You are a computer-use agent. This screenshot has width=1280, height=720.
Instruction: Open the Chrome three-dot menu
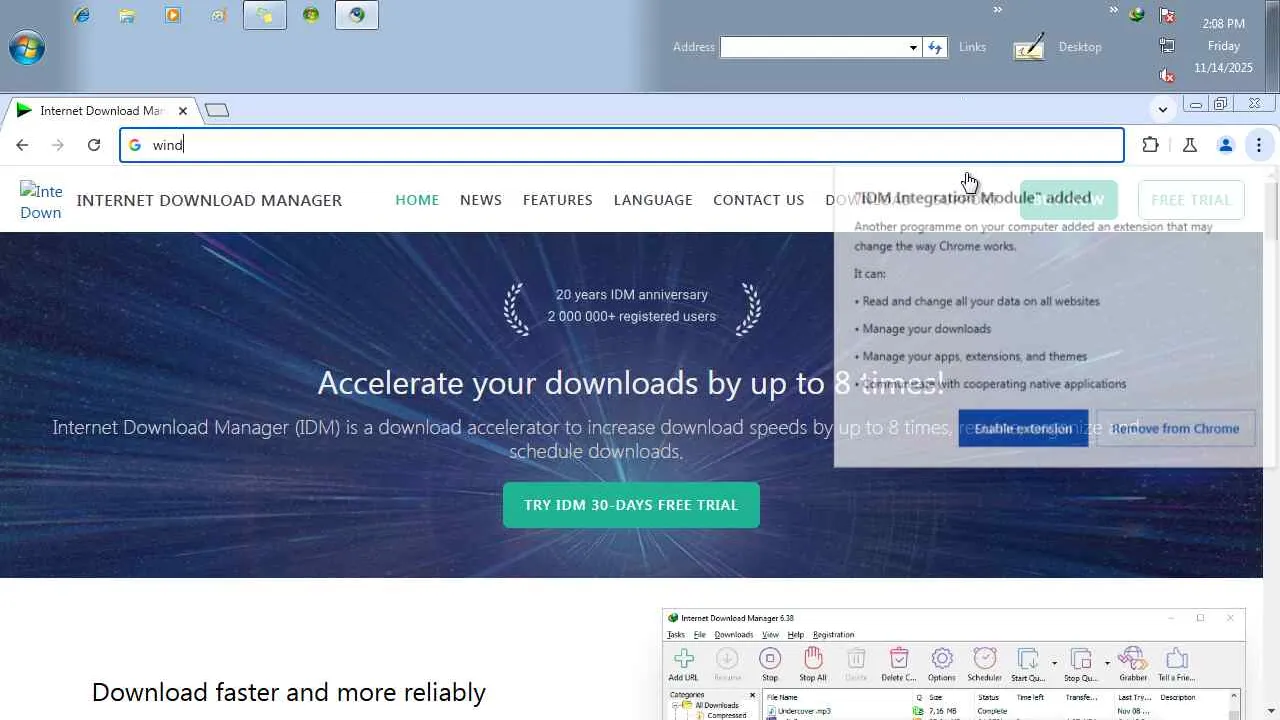point(1259,145)
